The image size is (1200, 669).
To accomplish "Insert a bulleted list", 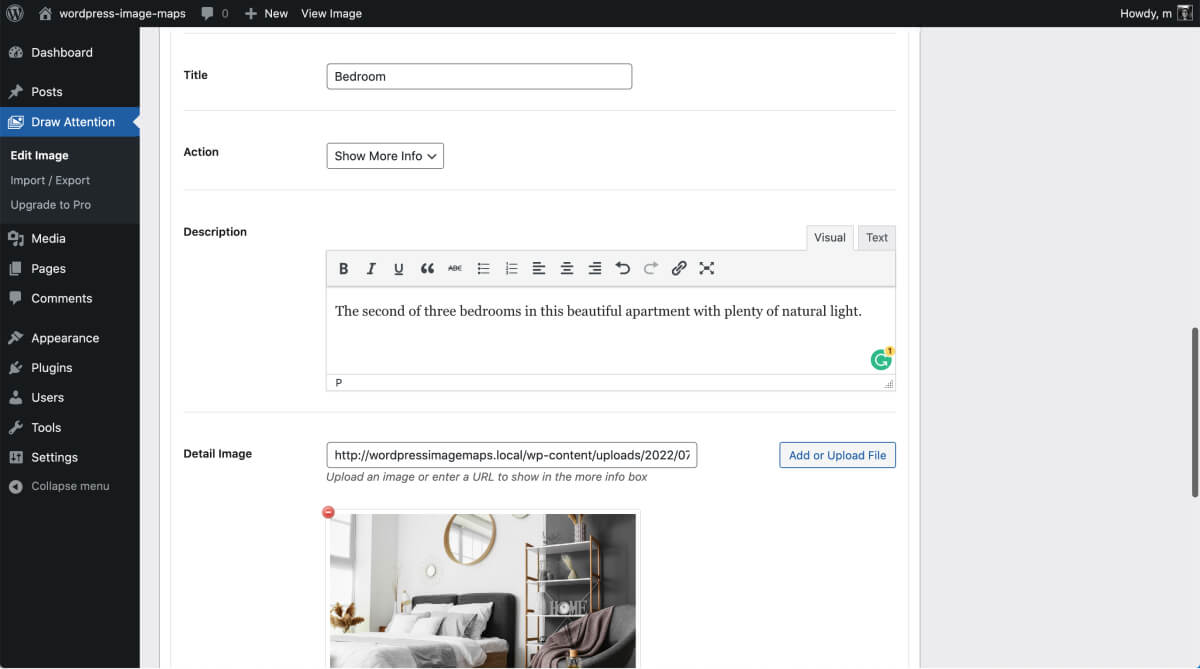I will (x=483, y=268).
